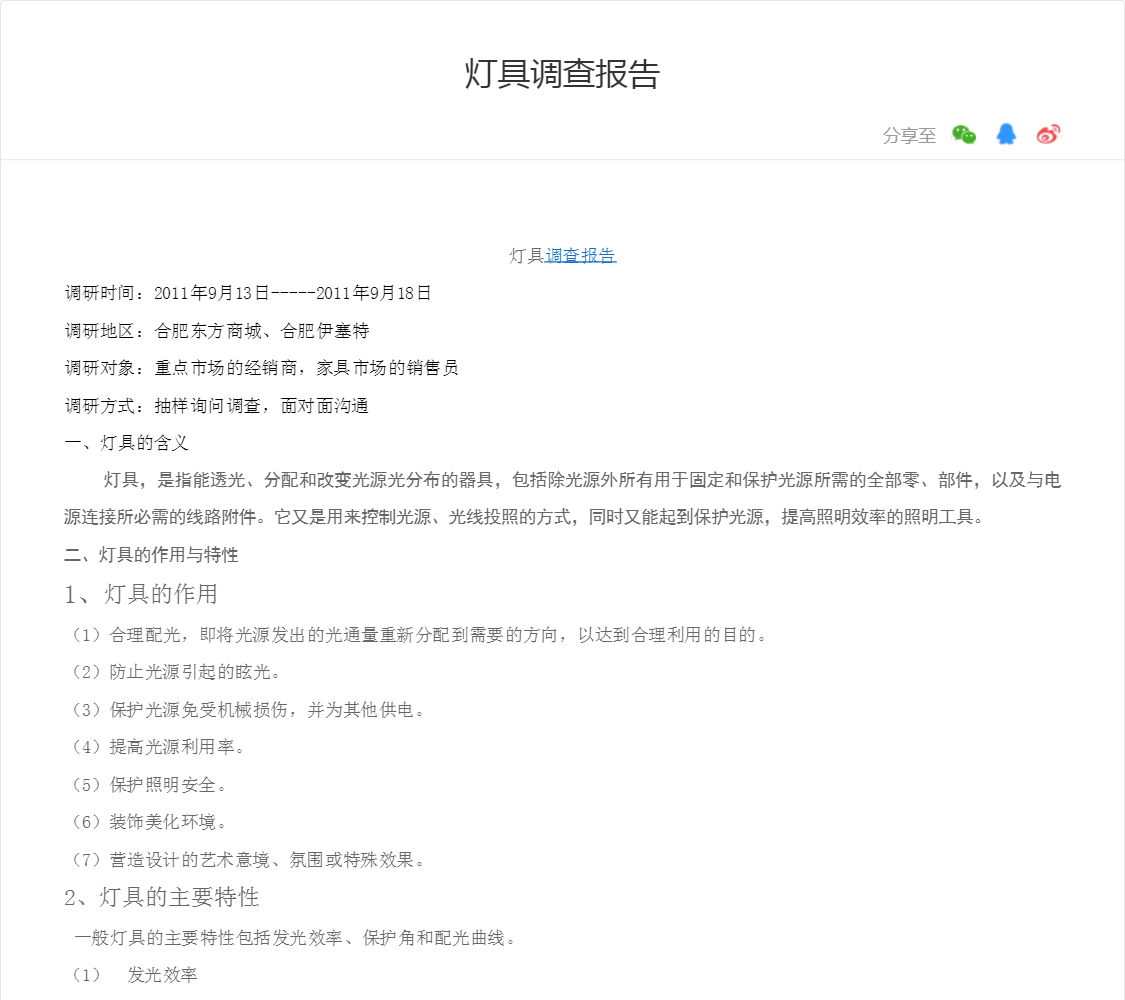Screen dimensions: 1125x1000
Task: Click item （5）保护照明安全
Action: [x=149, y=785]
